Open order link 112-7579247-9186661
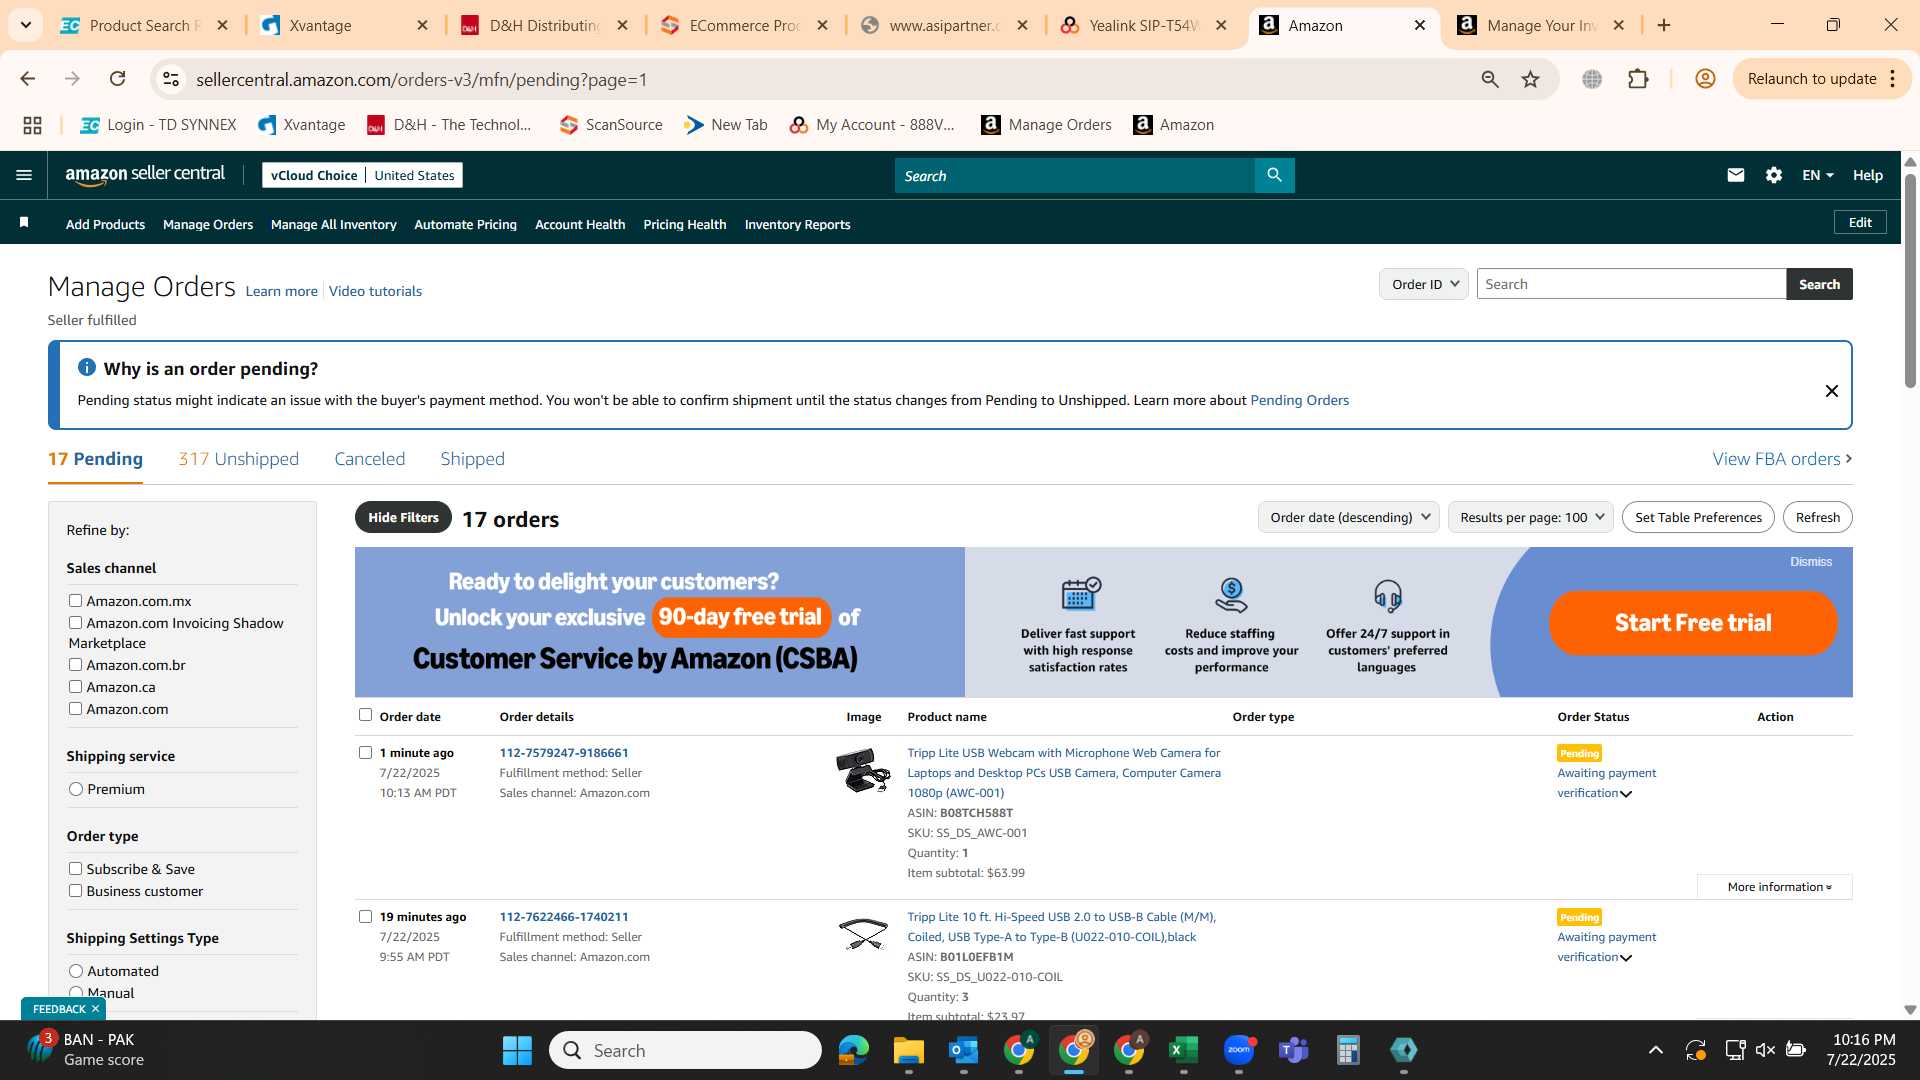 click(x=564, y=753)
